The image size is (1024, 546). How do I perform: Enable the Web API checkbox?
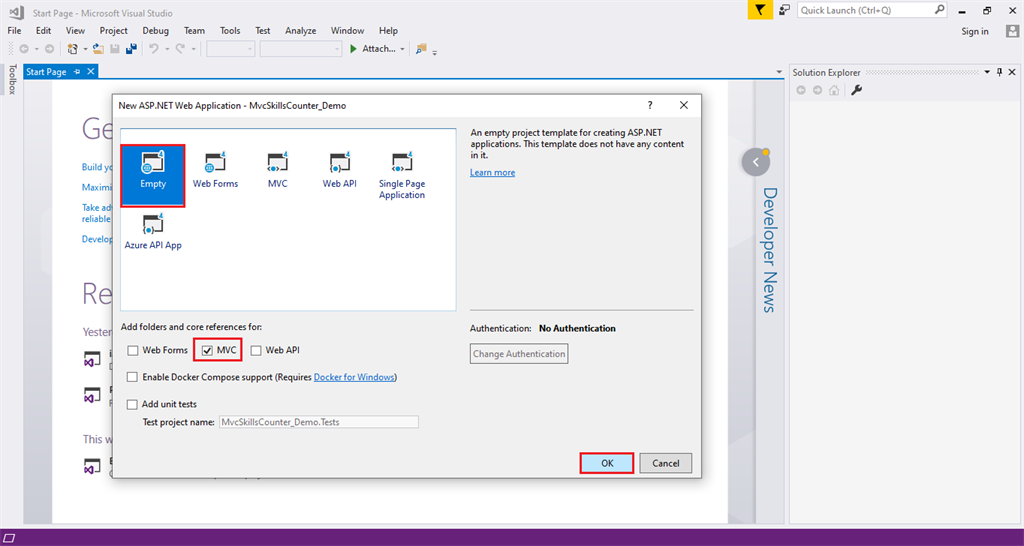(256, 351)
